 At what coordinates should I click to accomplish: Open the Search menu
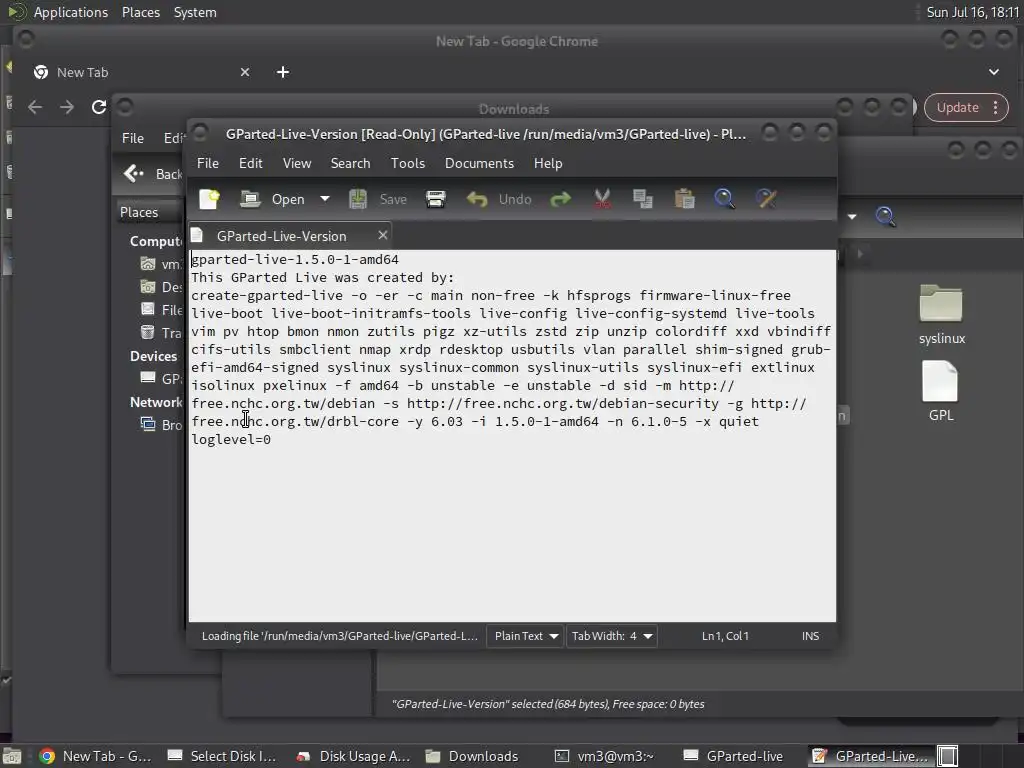[350, 163]
